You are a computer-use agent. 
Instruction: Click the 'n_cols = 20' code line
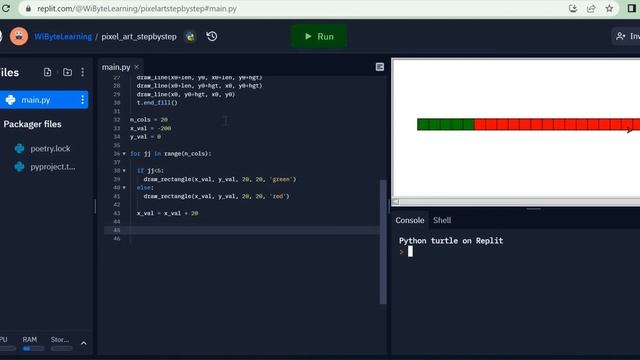[x=149, y=120]
